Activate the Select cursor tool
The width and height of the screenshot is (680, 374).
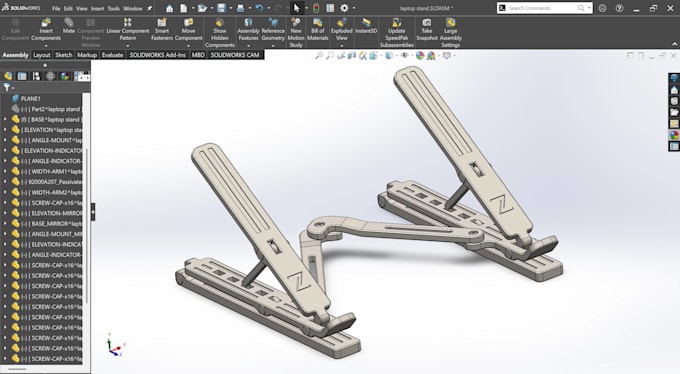297,8
